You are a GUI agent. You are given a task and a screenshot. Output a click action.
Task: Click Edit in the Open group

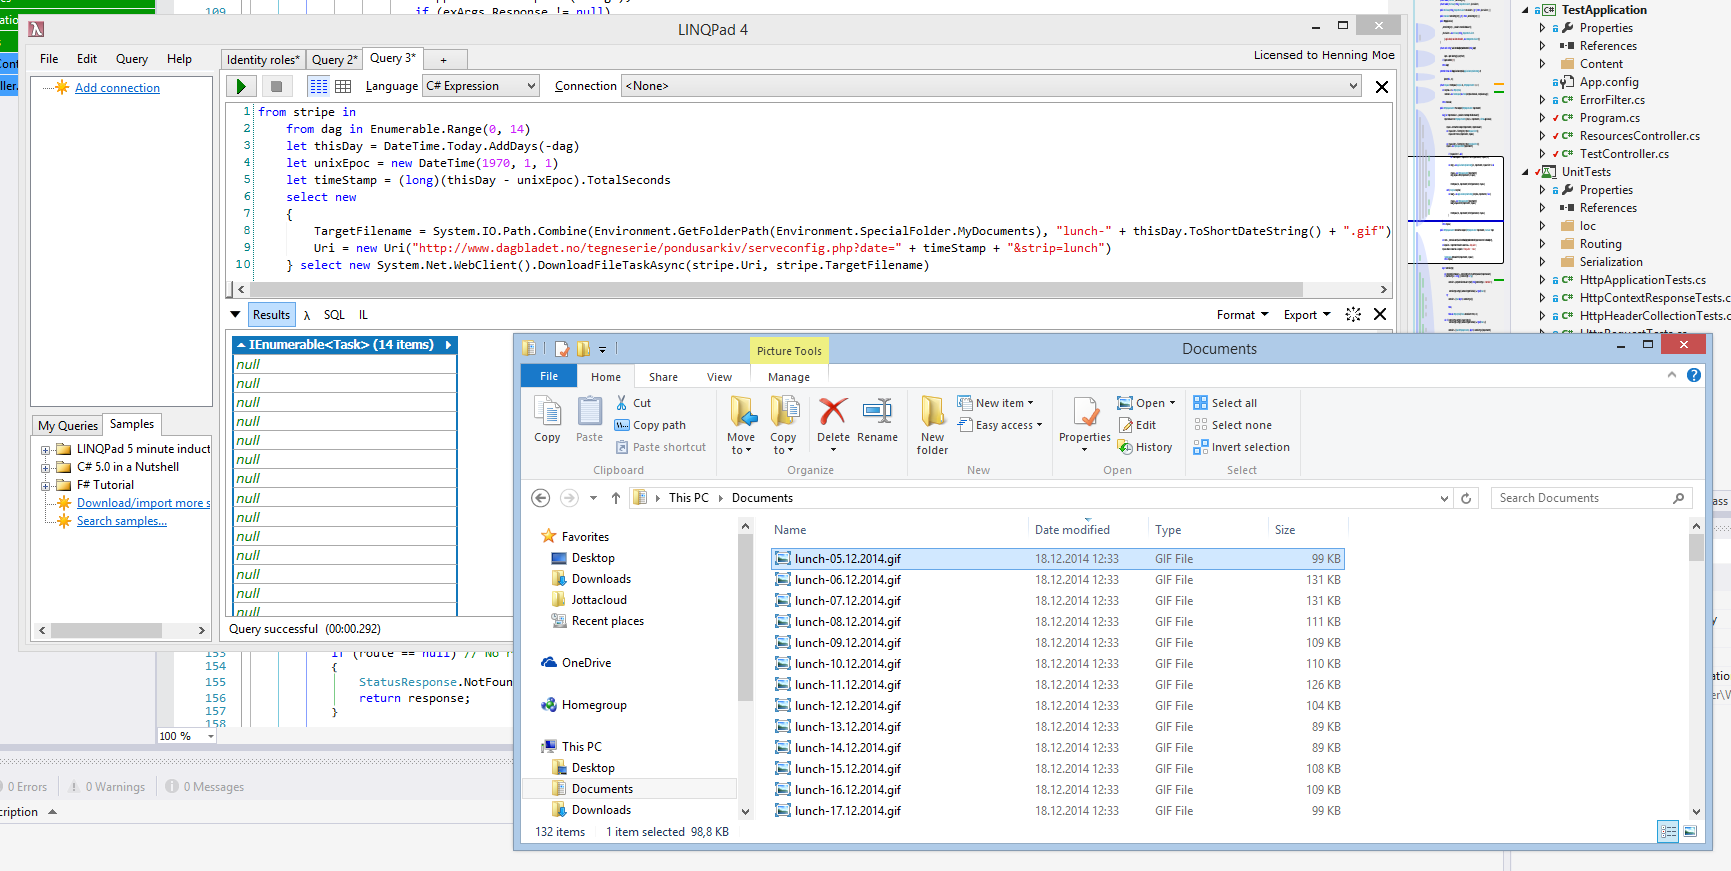pyautogui.click(x=1137, y=425)
